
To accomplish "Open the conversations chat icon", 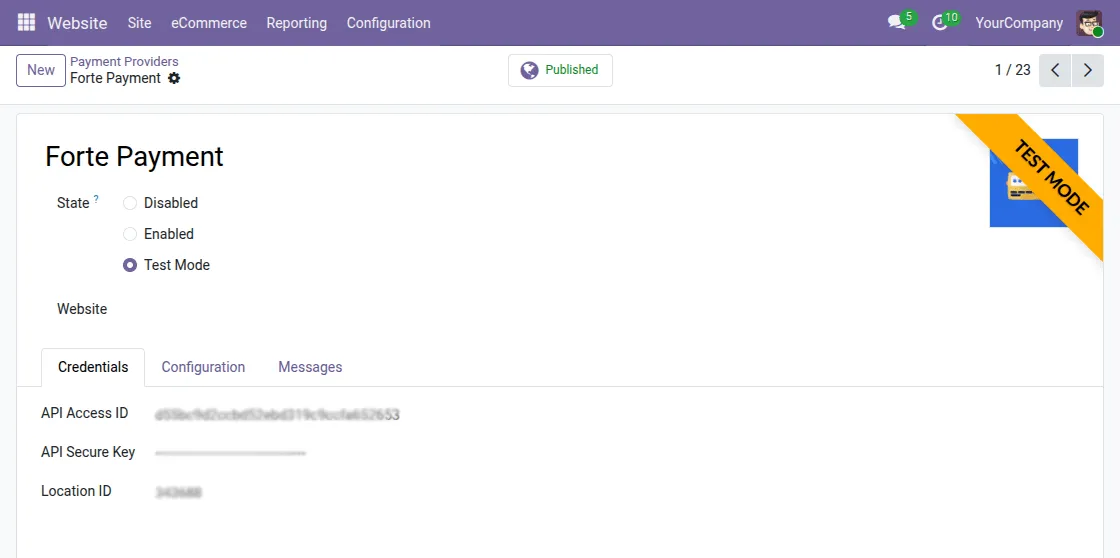I will pyautogui.click(x=896, y=23).
